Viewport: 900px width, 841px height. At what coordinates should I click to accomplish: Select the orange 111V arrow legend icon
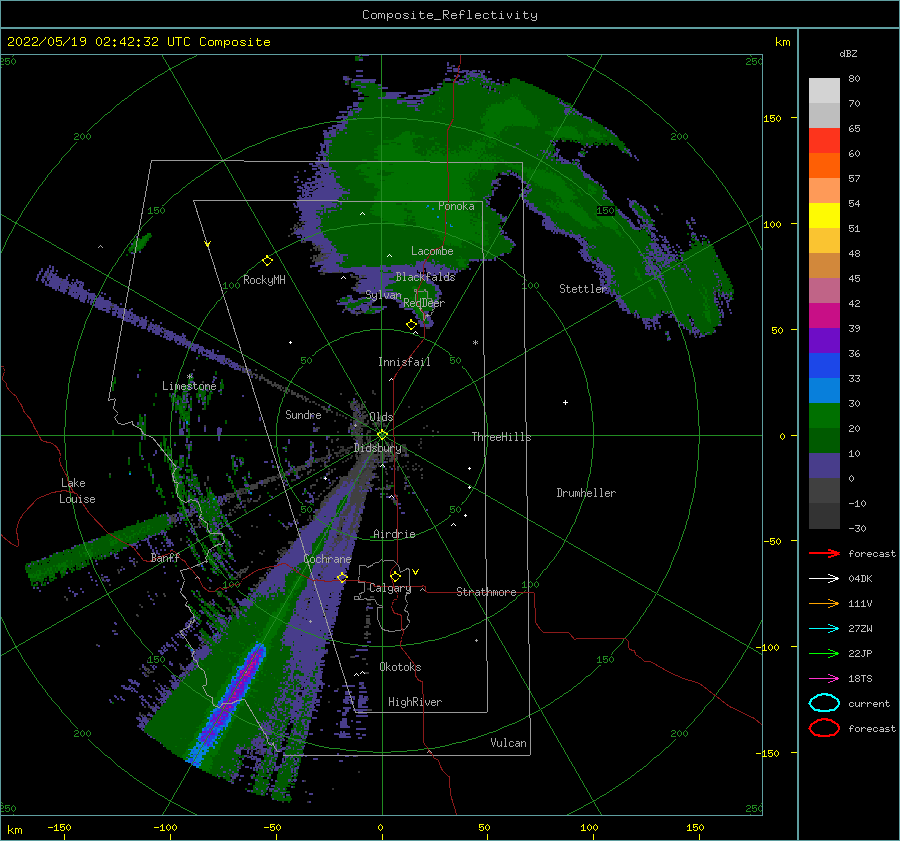click(x=824, y=603)
